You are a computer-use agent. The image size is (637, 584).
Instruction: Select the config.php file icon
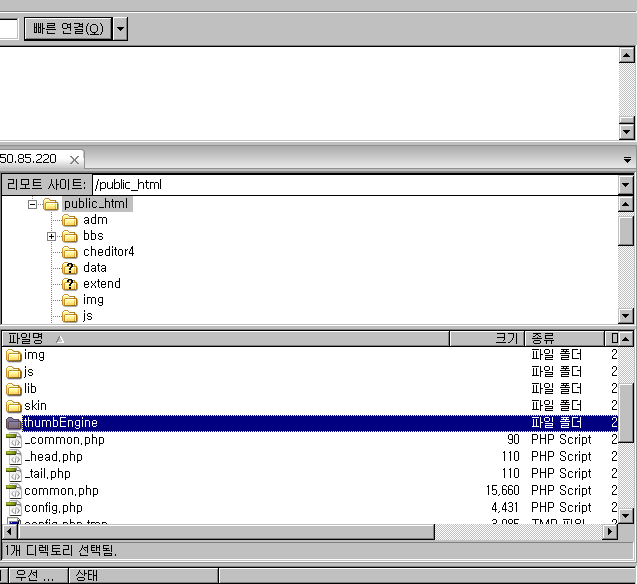14,508
